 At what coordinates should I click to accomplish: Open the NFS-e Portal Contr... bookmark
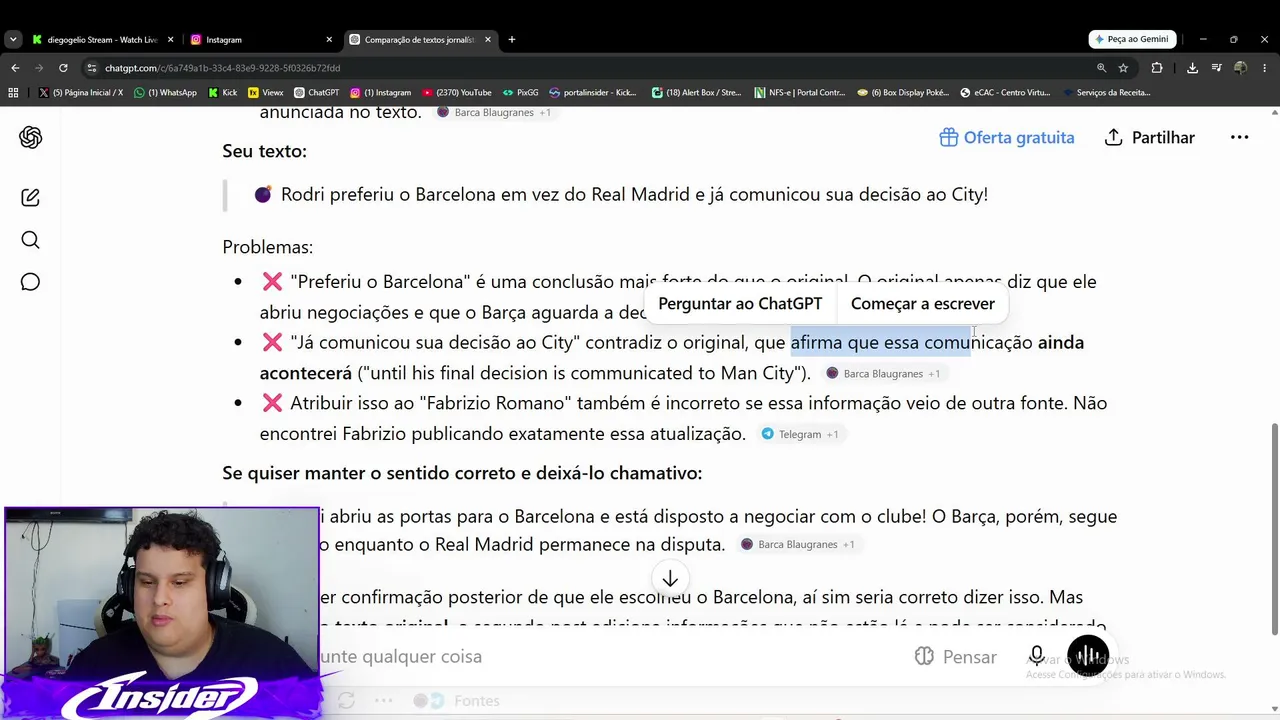800,93
